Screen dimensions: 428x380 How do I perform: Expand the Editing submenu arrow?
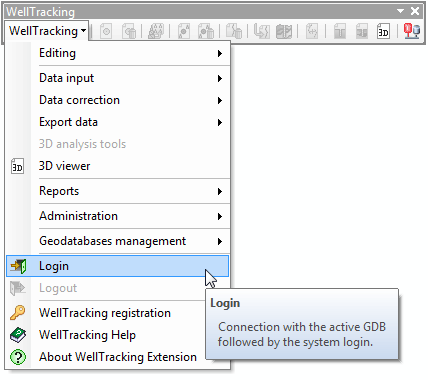pyautogui.click(x=219, y=53)
